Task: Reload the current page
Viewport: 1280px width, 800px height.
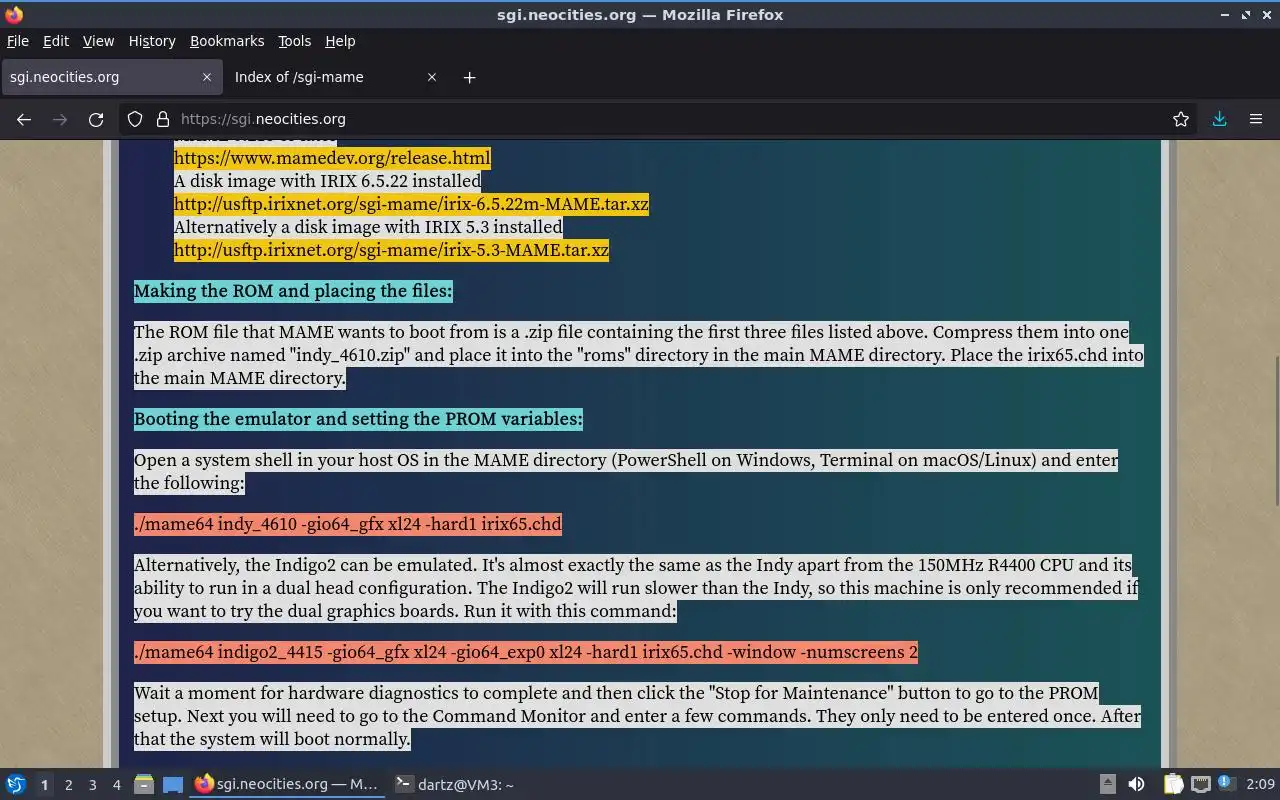Action: point(96,119)
